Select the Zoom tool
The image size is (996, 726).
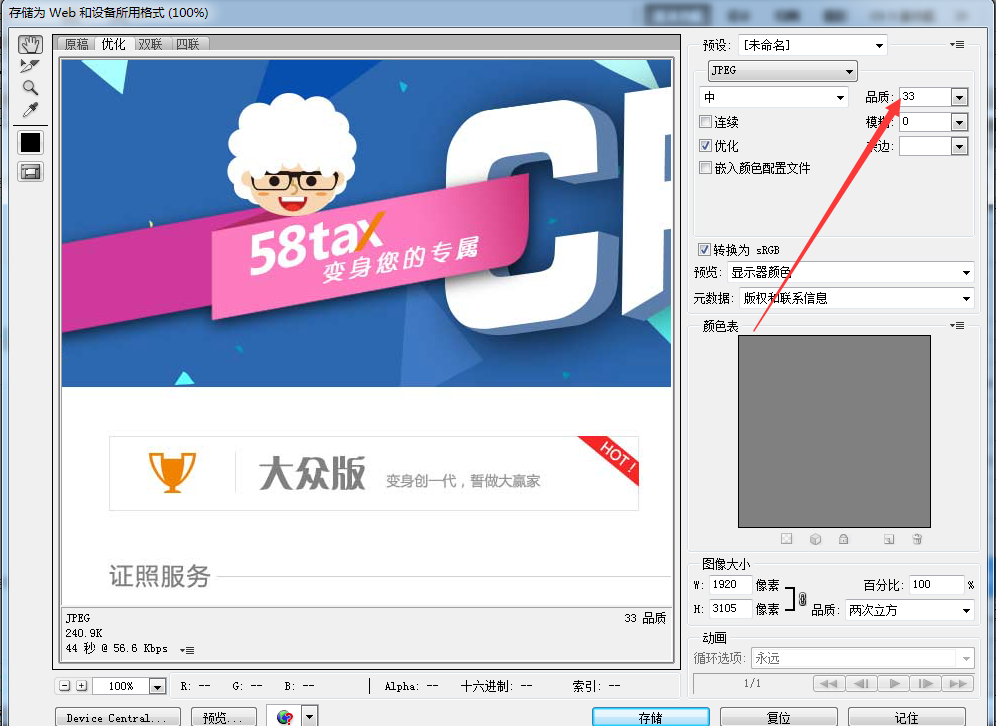(30, 88)
